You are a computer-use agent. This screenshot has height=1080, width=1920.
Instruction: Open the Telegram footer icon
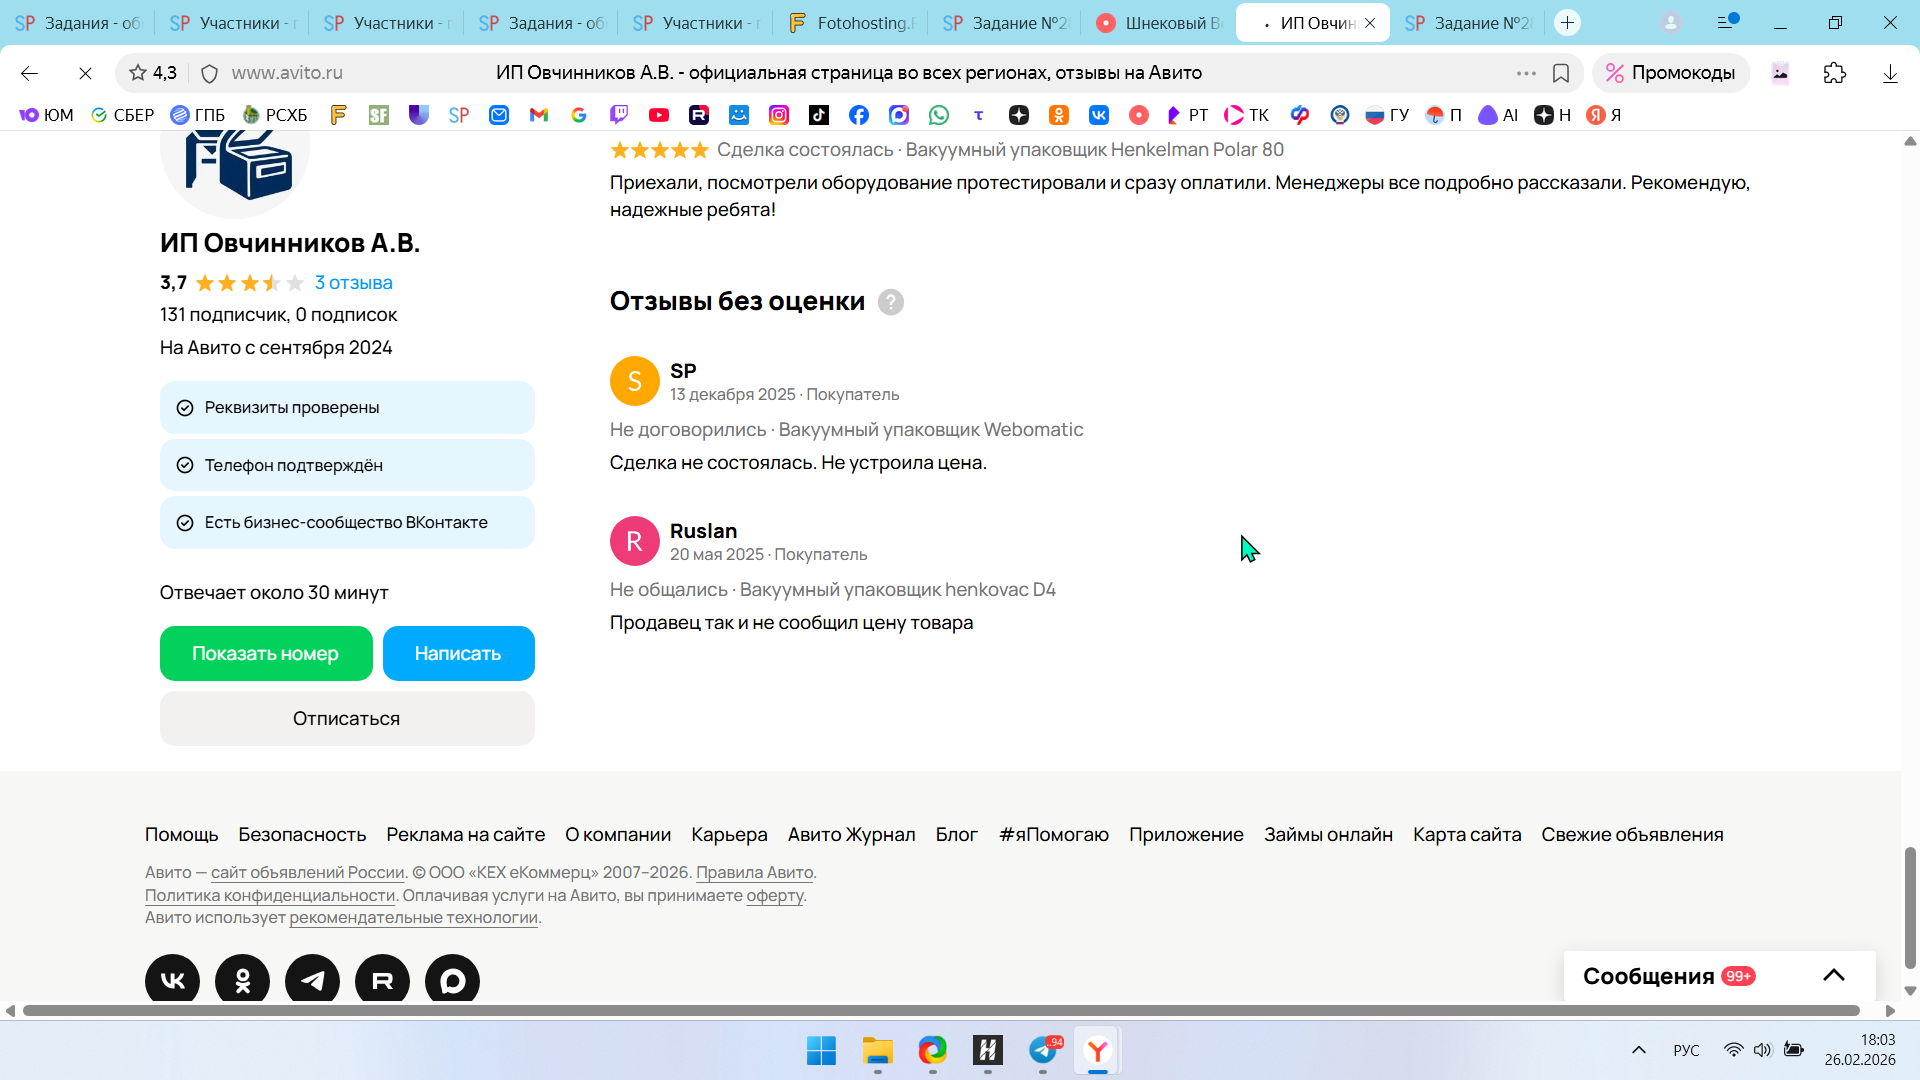click(312, 980)
